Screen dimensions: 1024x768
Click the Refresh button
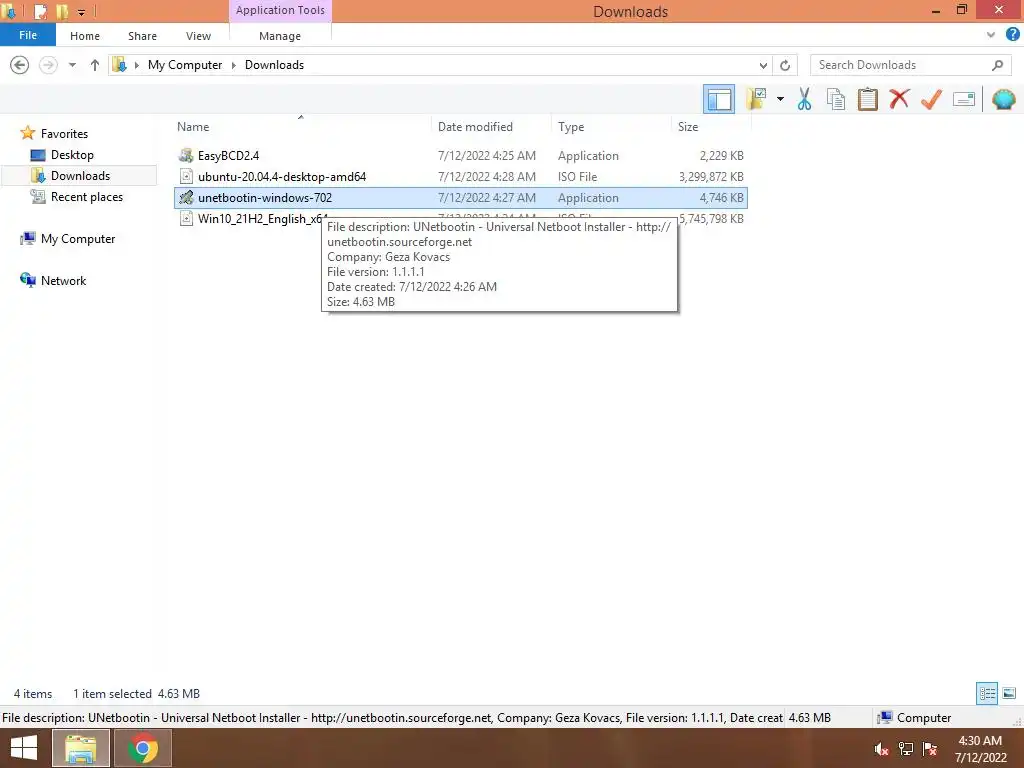coord(785,65)
